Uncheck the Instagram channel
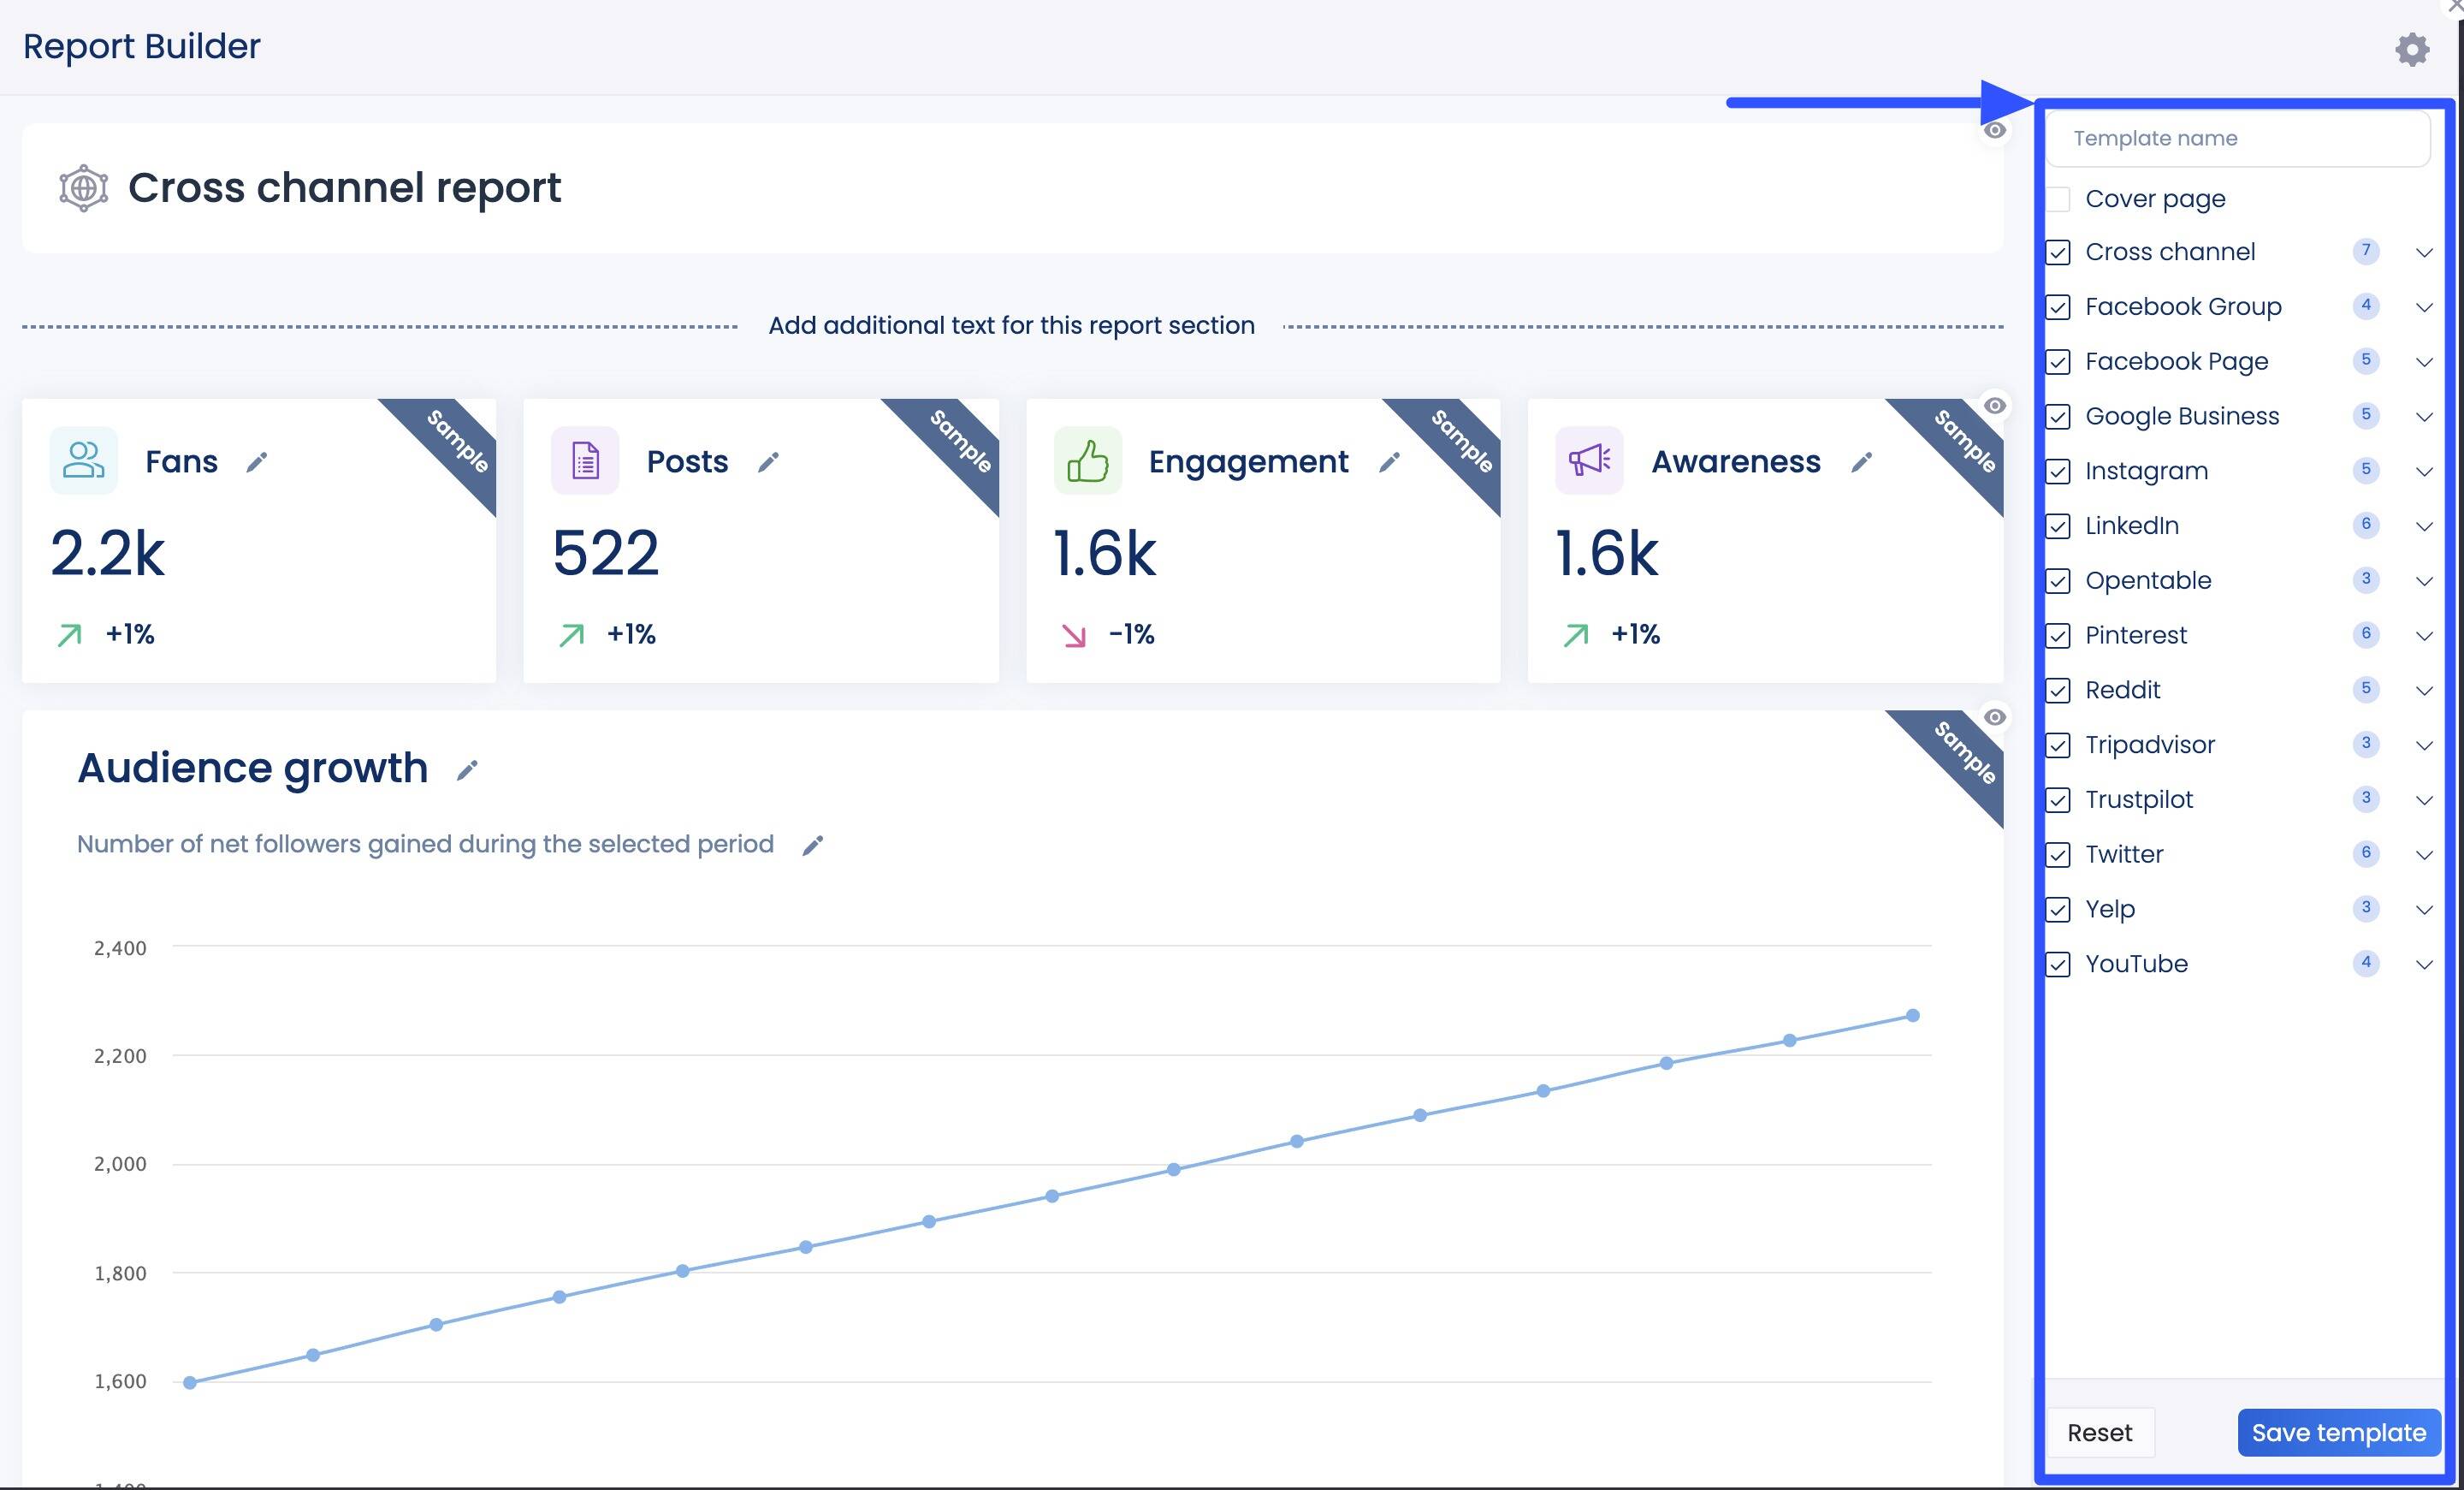Viewport: 2464px width, 1490px height. tap(2058, 471)
